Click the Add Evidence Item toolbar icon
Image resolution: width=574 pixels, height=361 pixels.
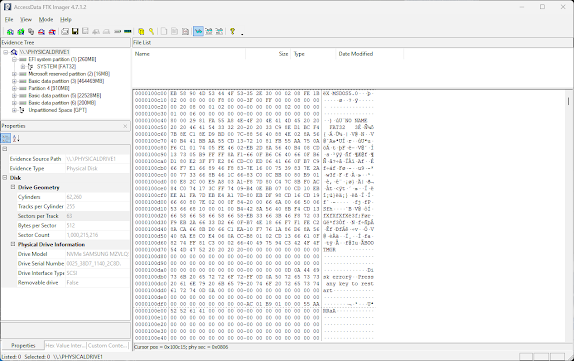point(10,31)
